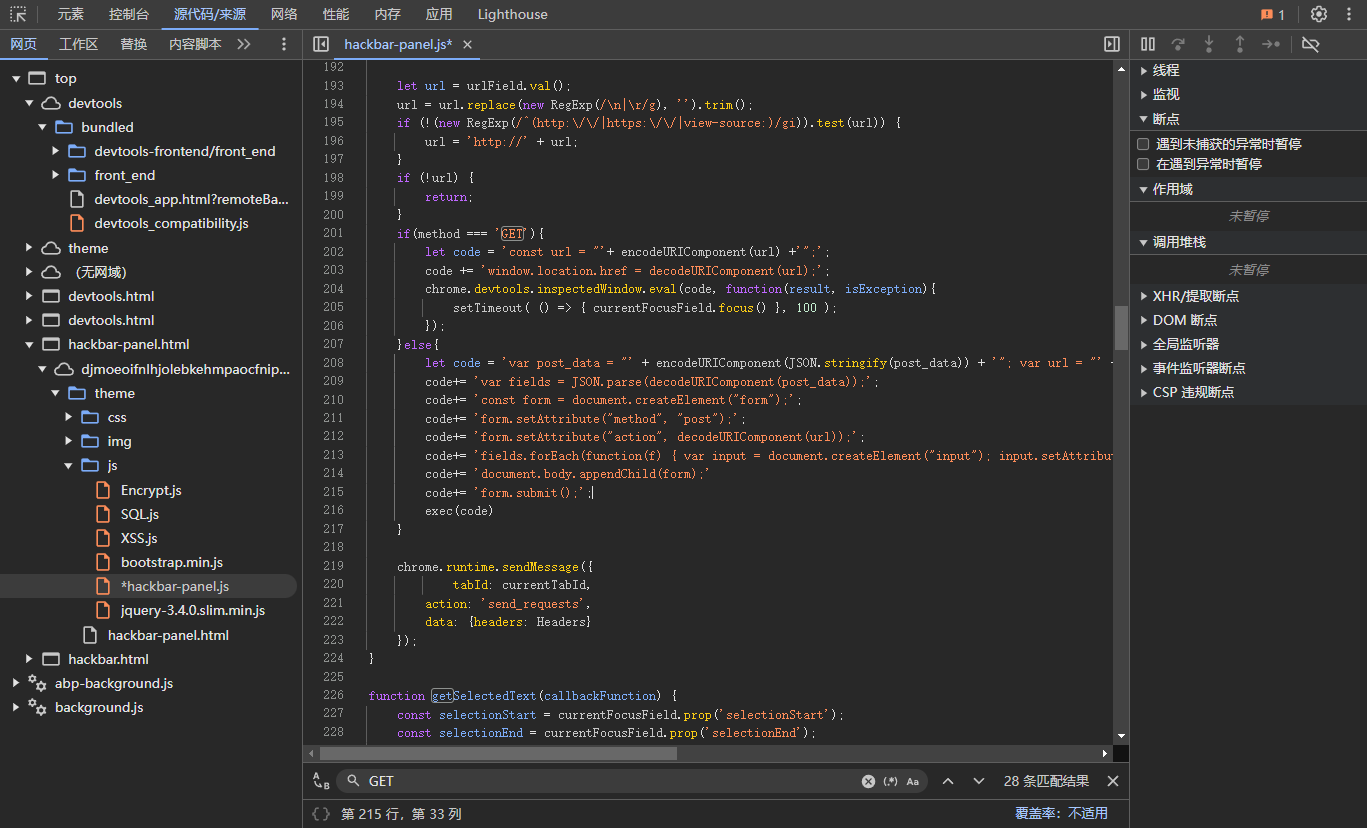
Task: Open the Console tab
Action: point(129,14)
